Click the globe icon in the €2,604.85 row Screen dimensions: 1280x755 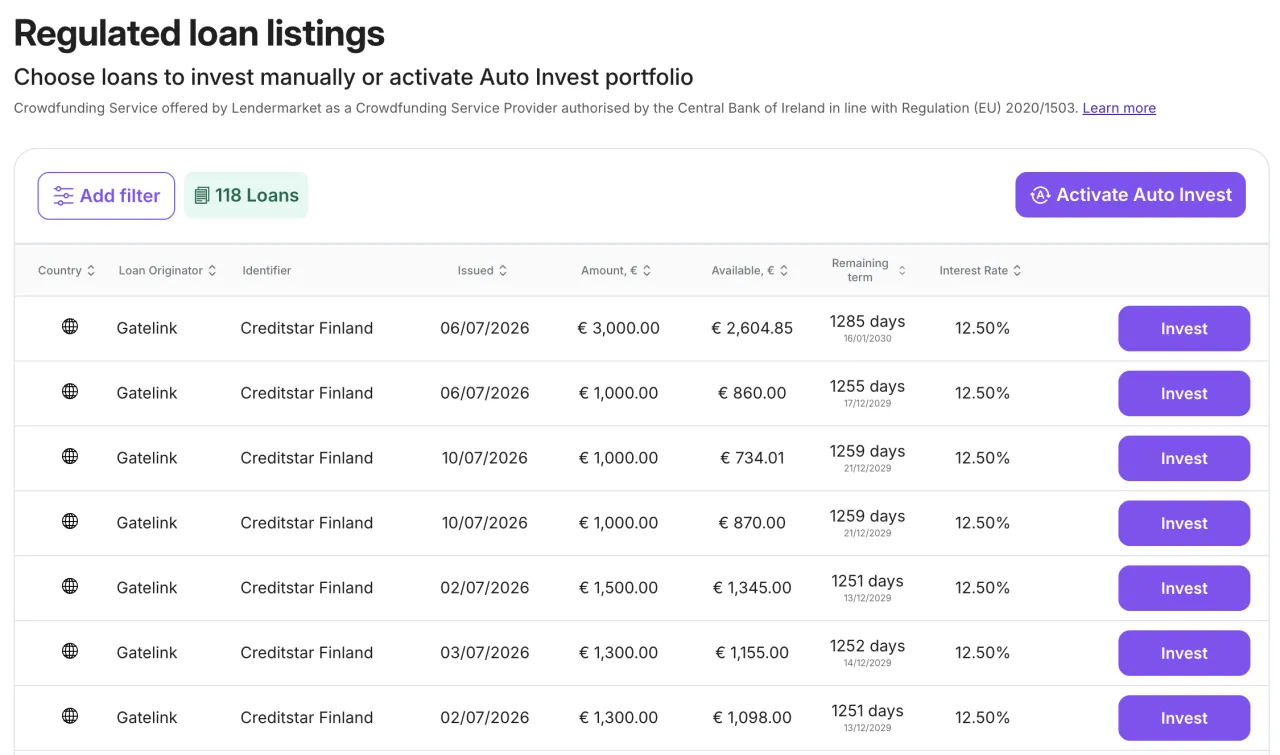(70, 326)
